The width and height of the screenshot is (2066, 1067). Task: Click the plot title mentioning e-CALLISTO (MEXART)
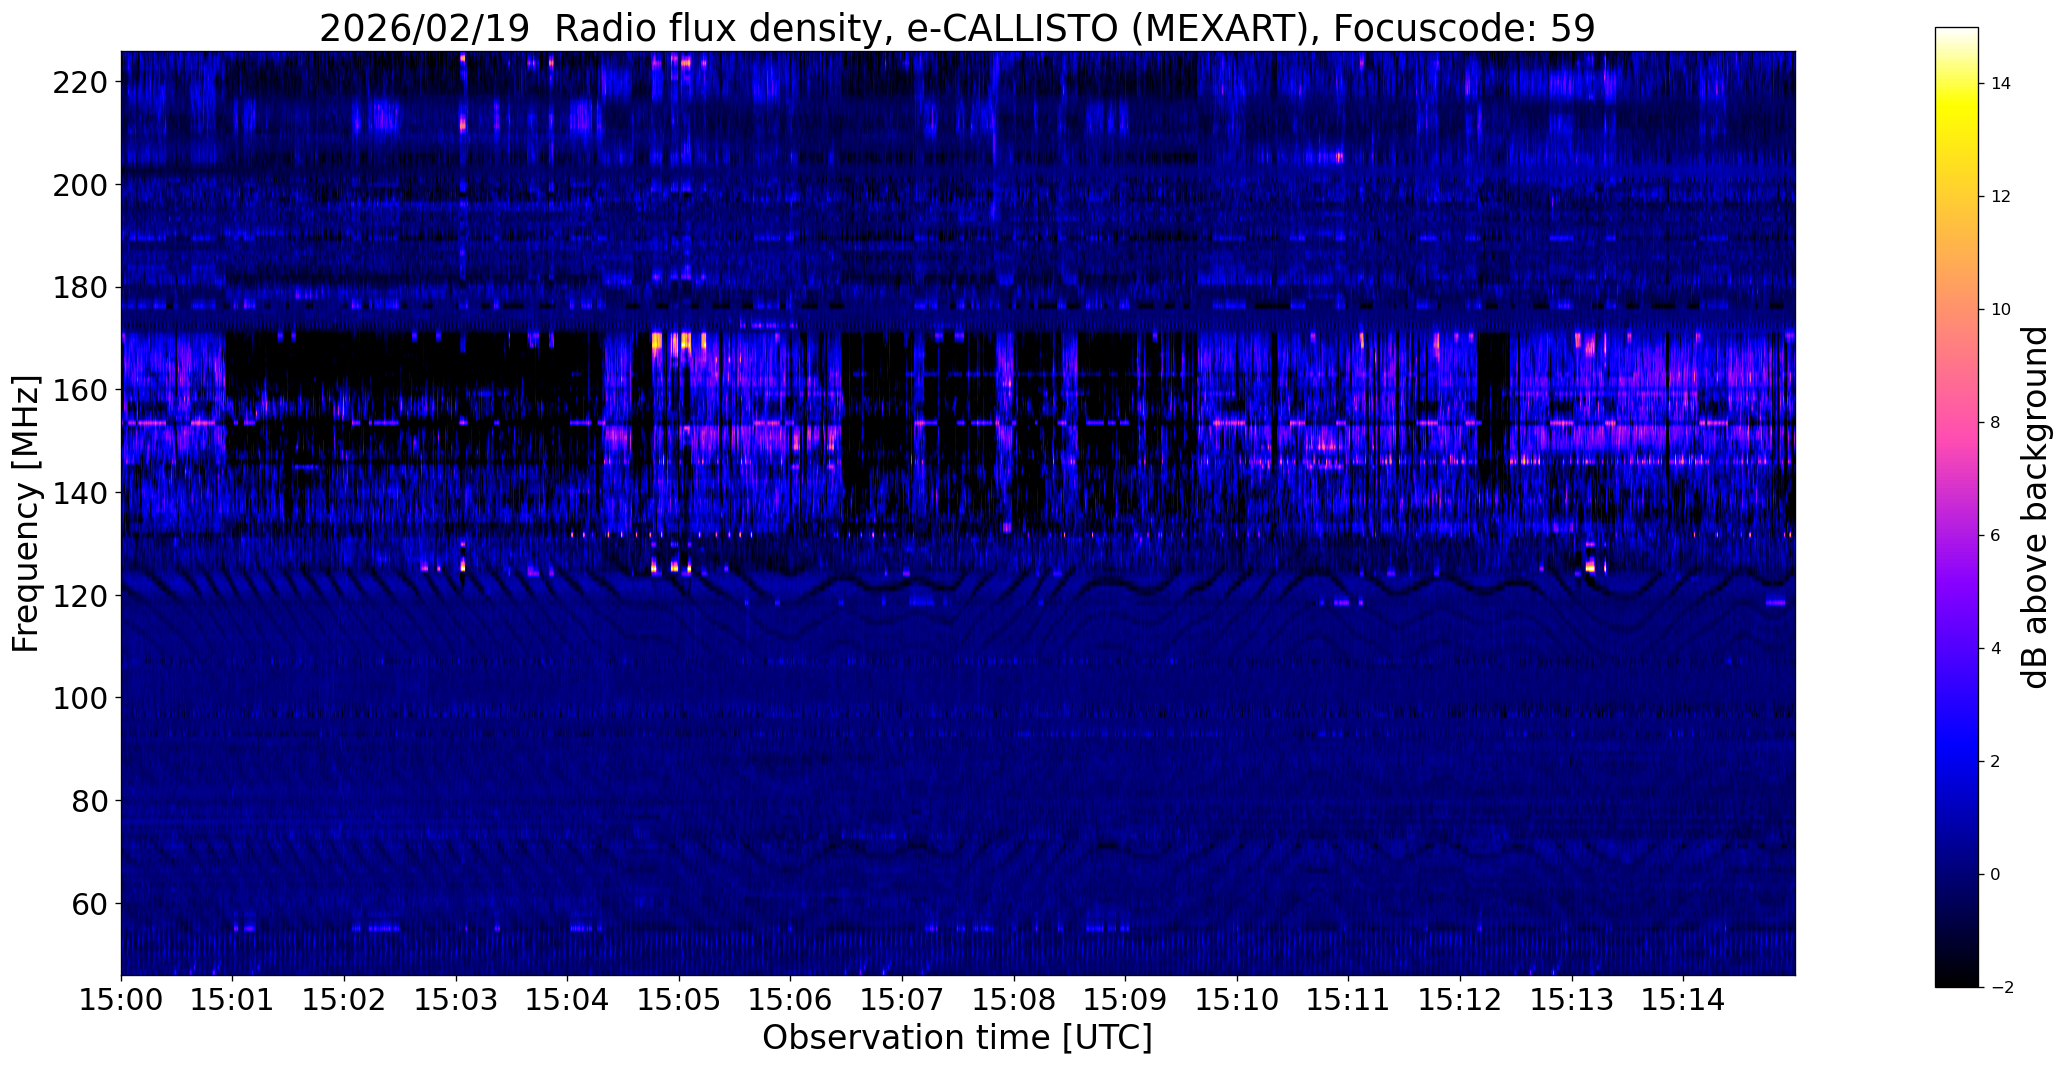point(957,28)
